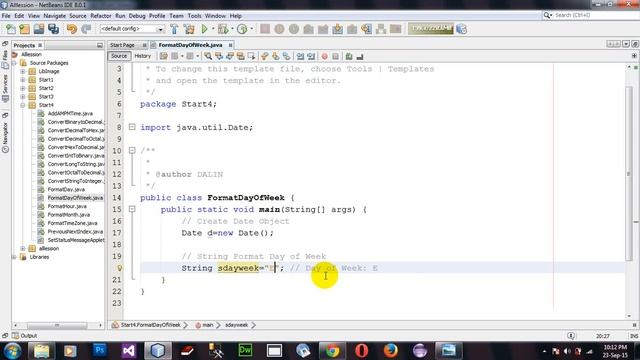The width and height of the screenshot is (640, 360).
Task: Click the lightbulb hint on line 20
Action: (x=119, y=268)
